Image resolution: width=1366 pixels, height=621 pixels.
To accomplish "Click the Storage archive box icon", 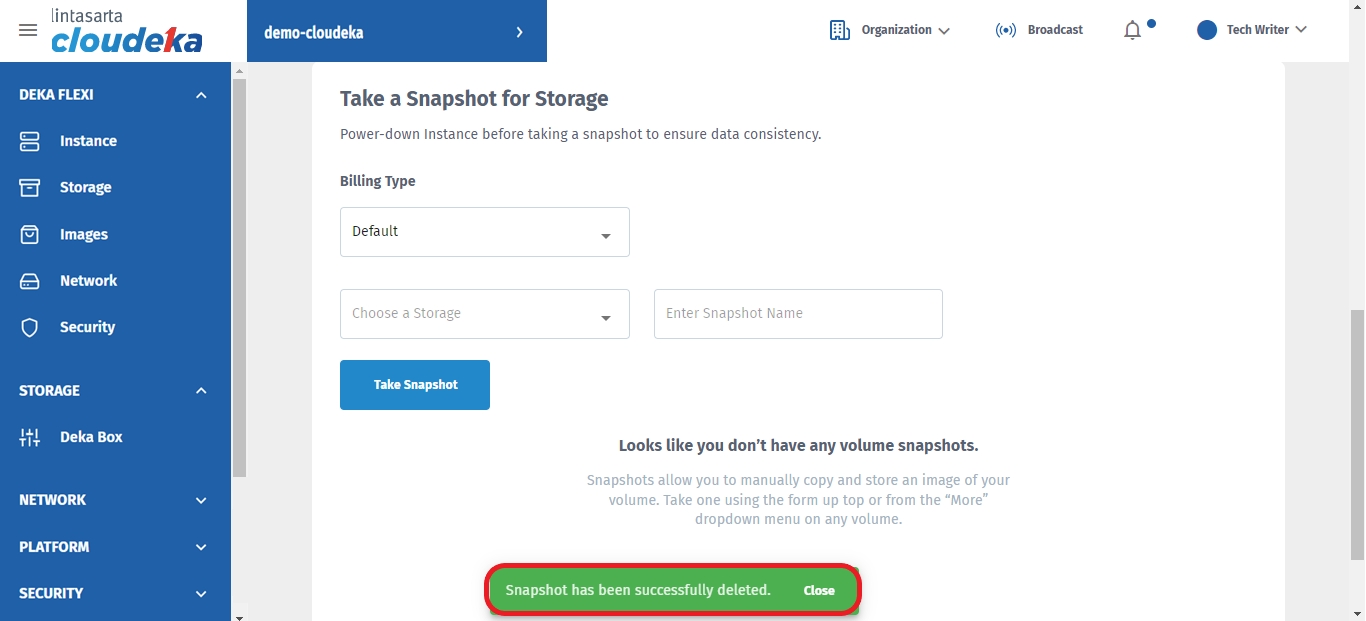I will [30, 187].
